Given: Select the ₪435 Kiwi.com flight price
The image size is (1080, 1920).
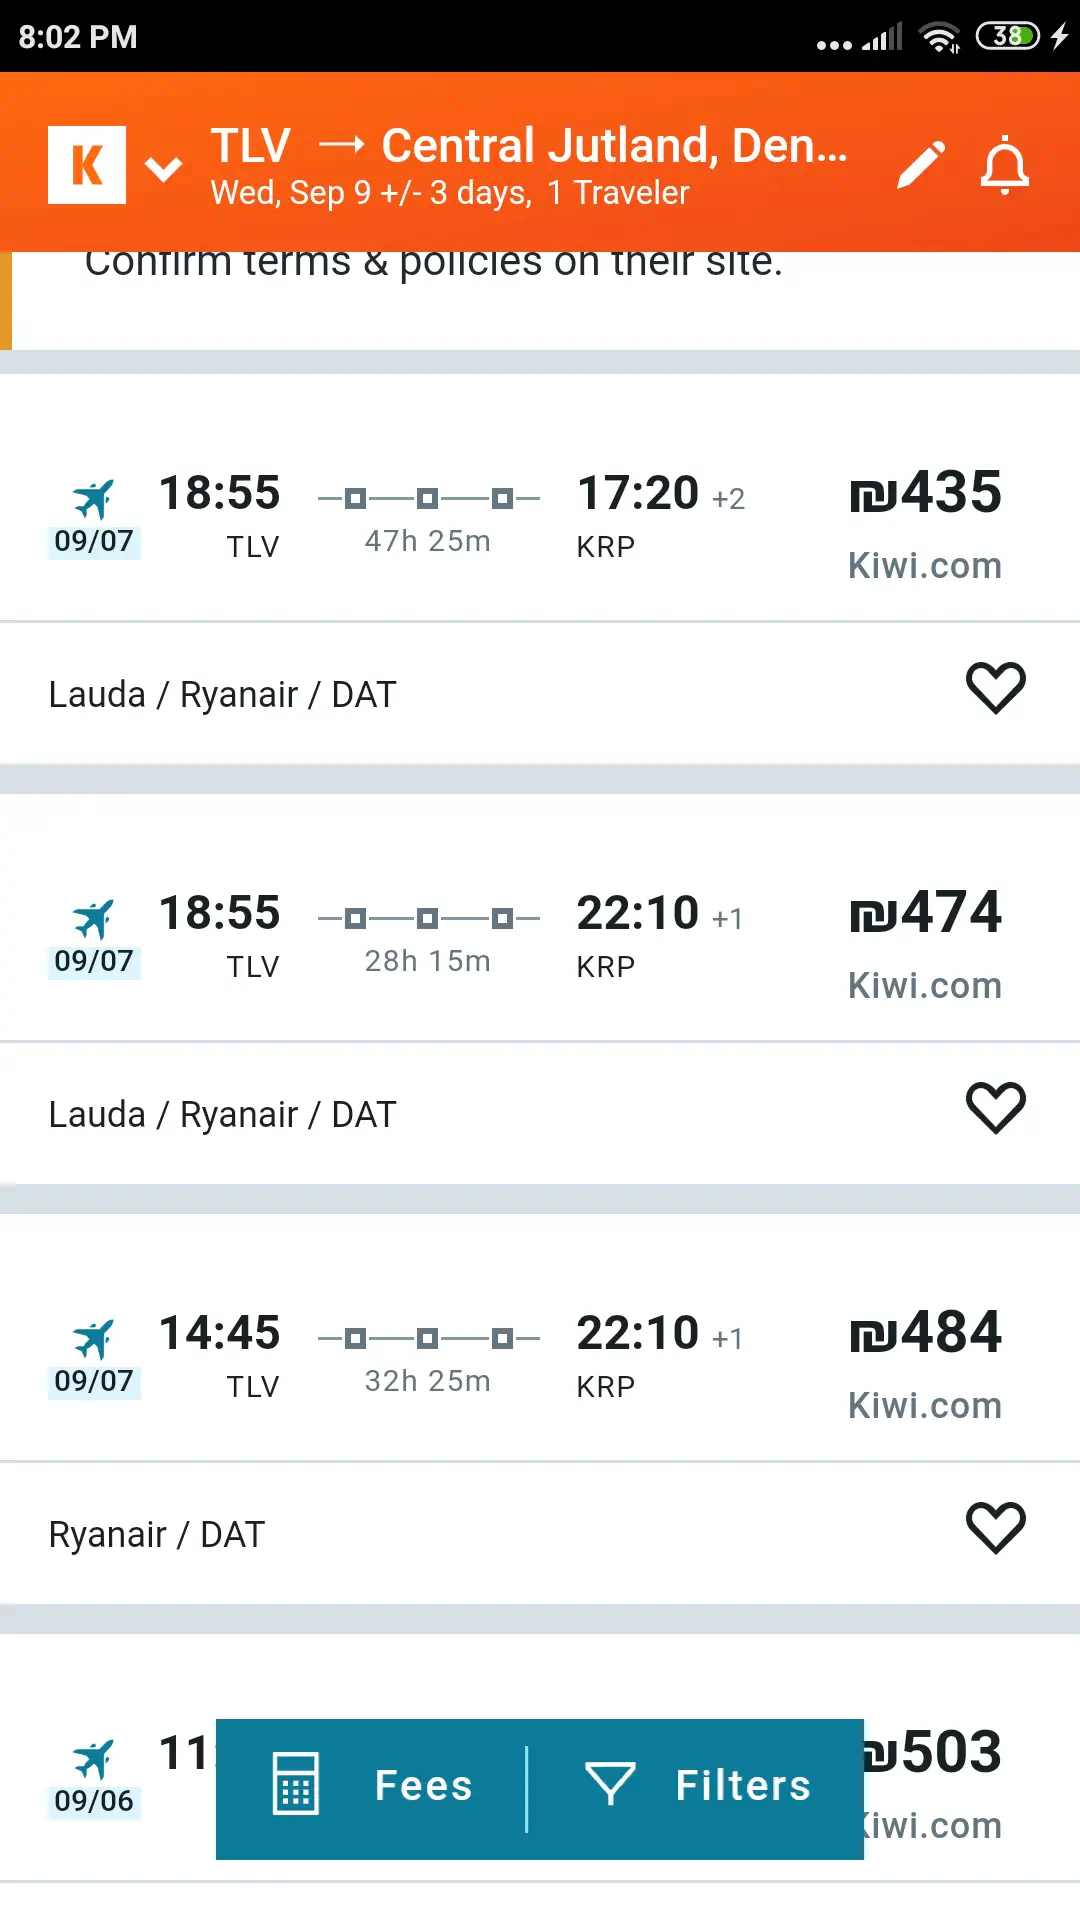Looking at the screenshot, I should (x=925, y=493).
